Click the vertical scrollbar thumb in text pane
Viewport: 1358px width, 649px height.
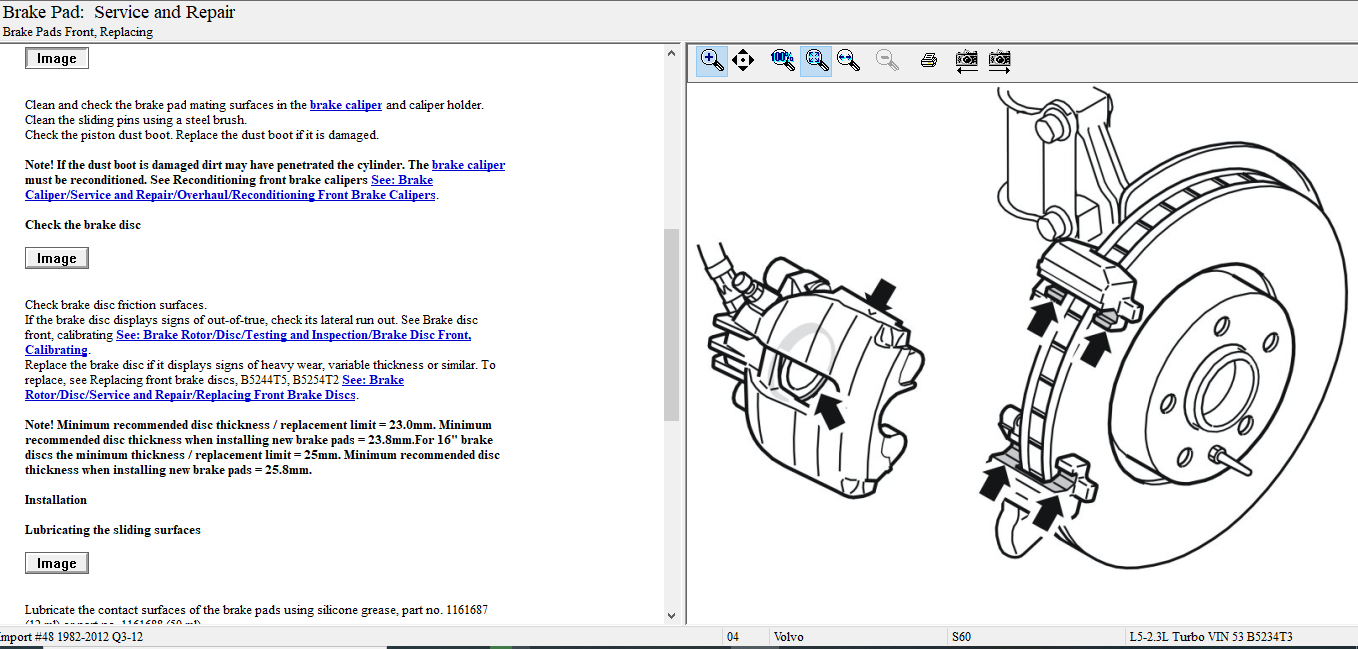671,325
